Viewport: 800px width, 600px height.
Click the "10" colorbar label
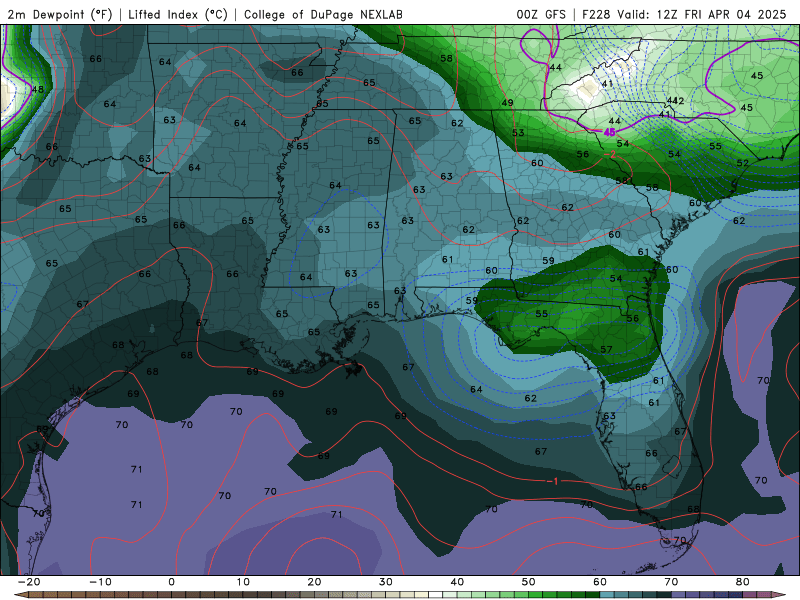(x=243, y=582)
